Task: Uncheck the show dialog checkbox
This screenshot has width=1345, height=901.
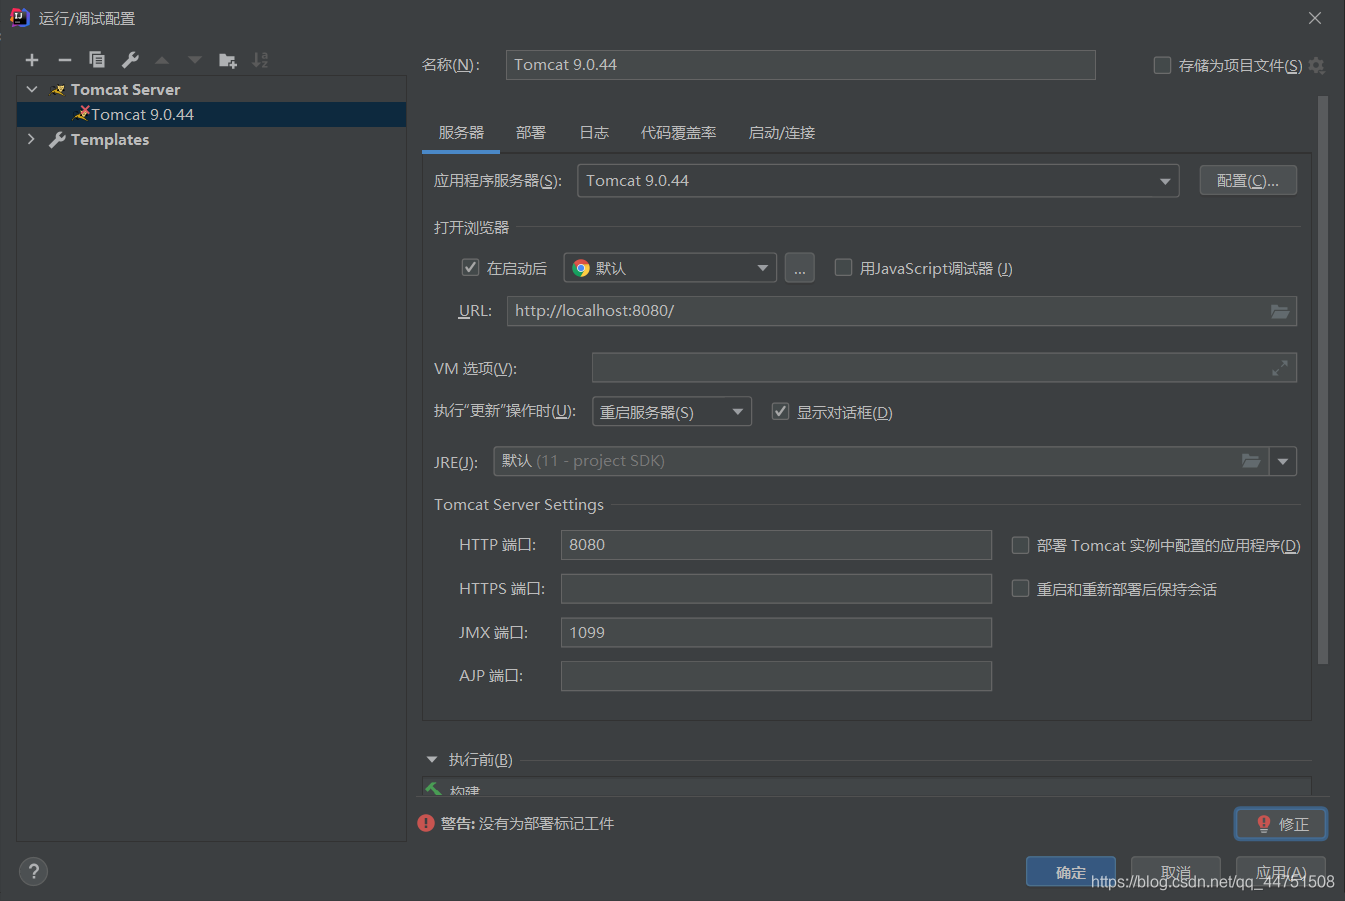Action: [x=780, y=411]
